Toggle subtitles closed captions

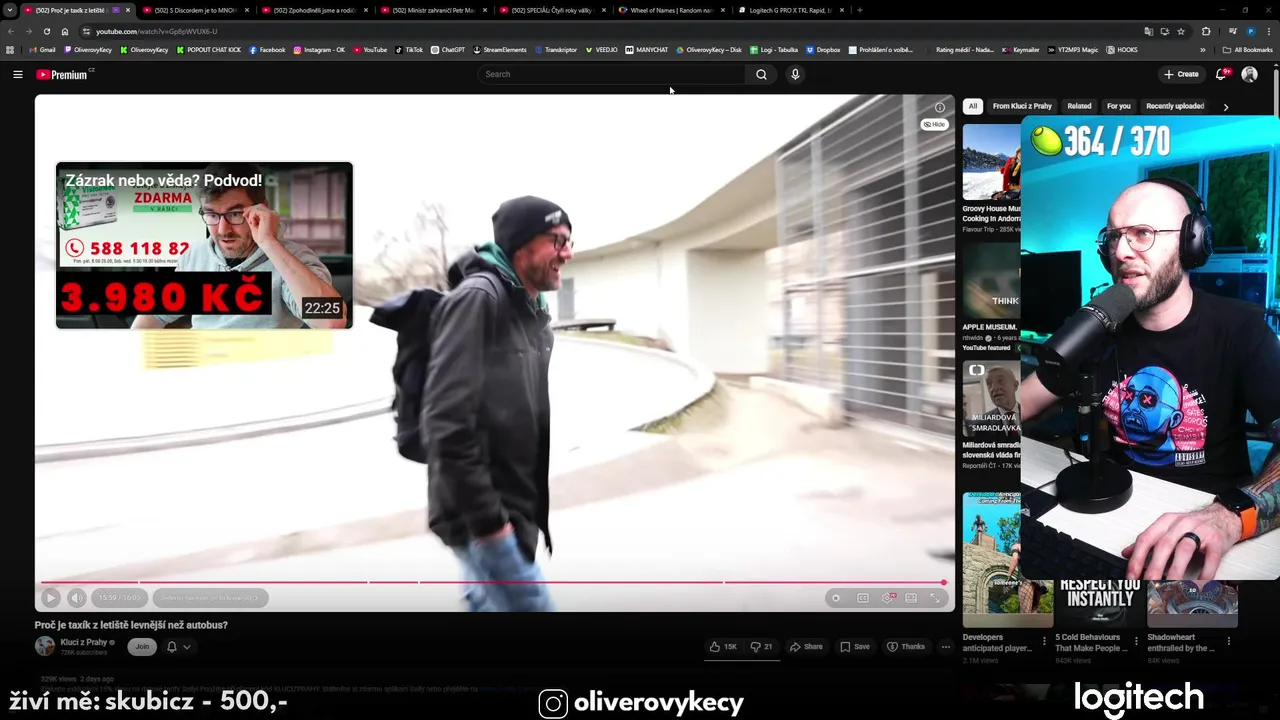pos(863,598)
